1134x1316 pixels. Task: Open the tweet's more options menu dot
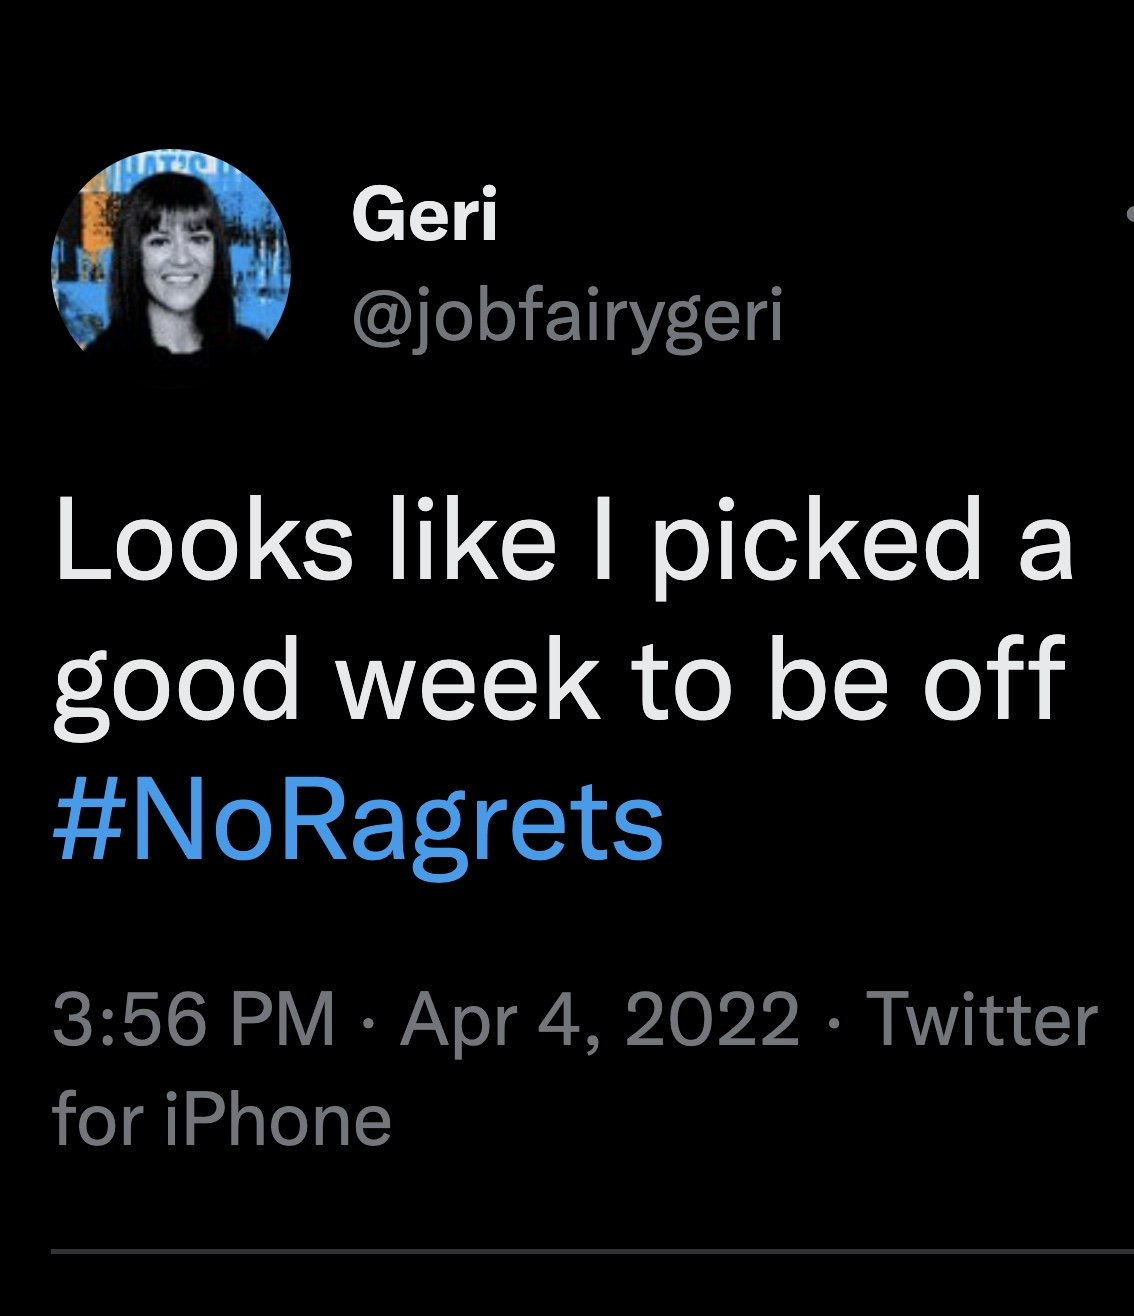pos(1129,213)
